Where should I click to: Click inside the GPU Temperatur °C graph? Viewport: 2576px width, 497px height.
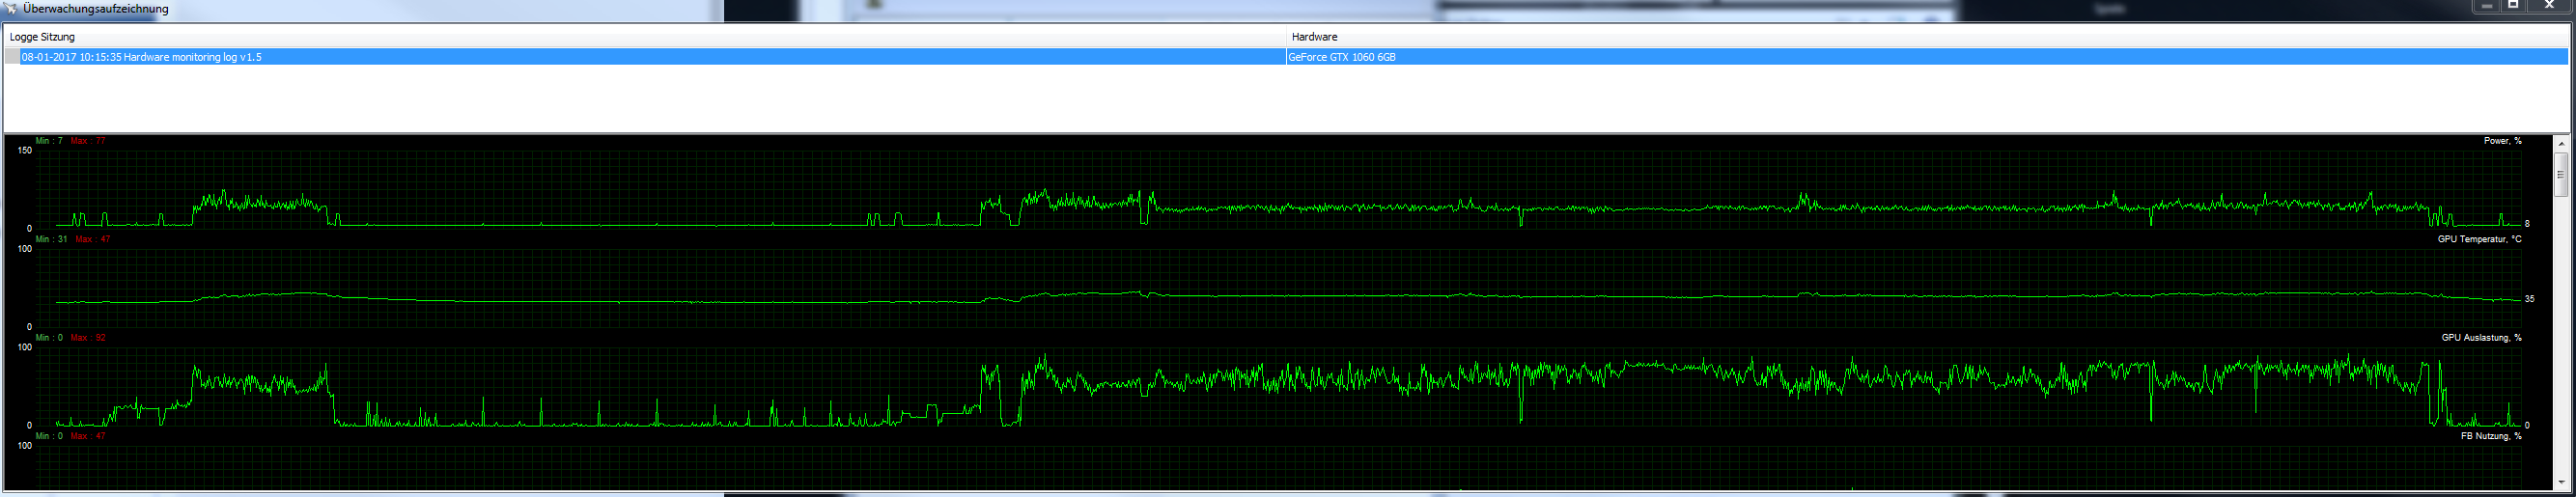tap(1280, 287)
